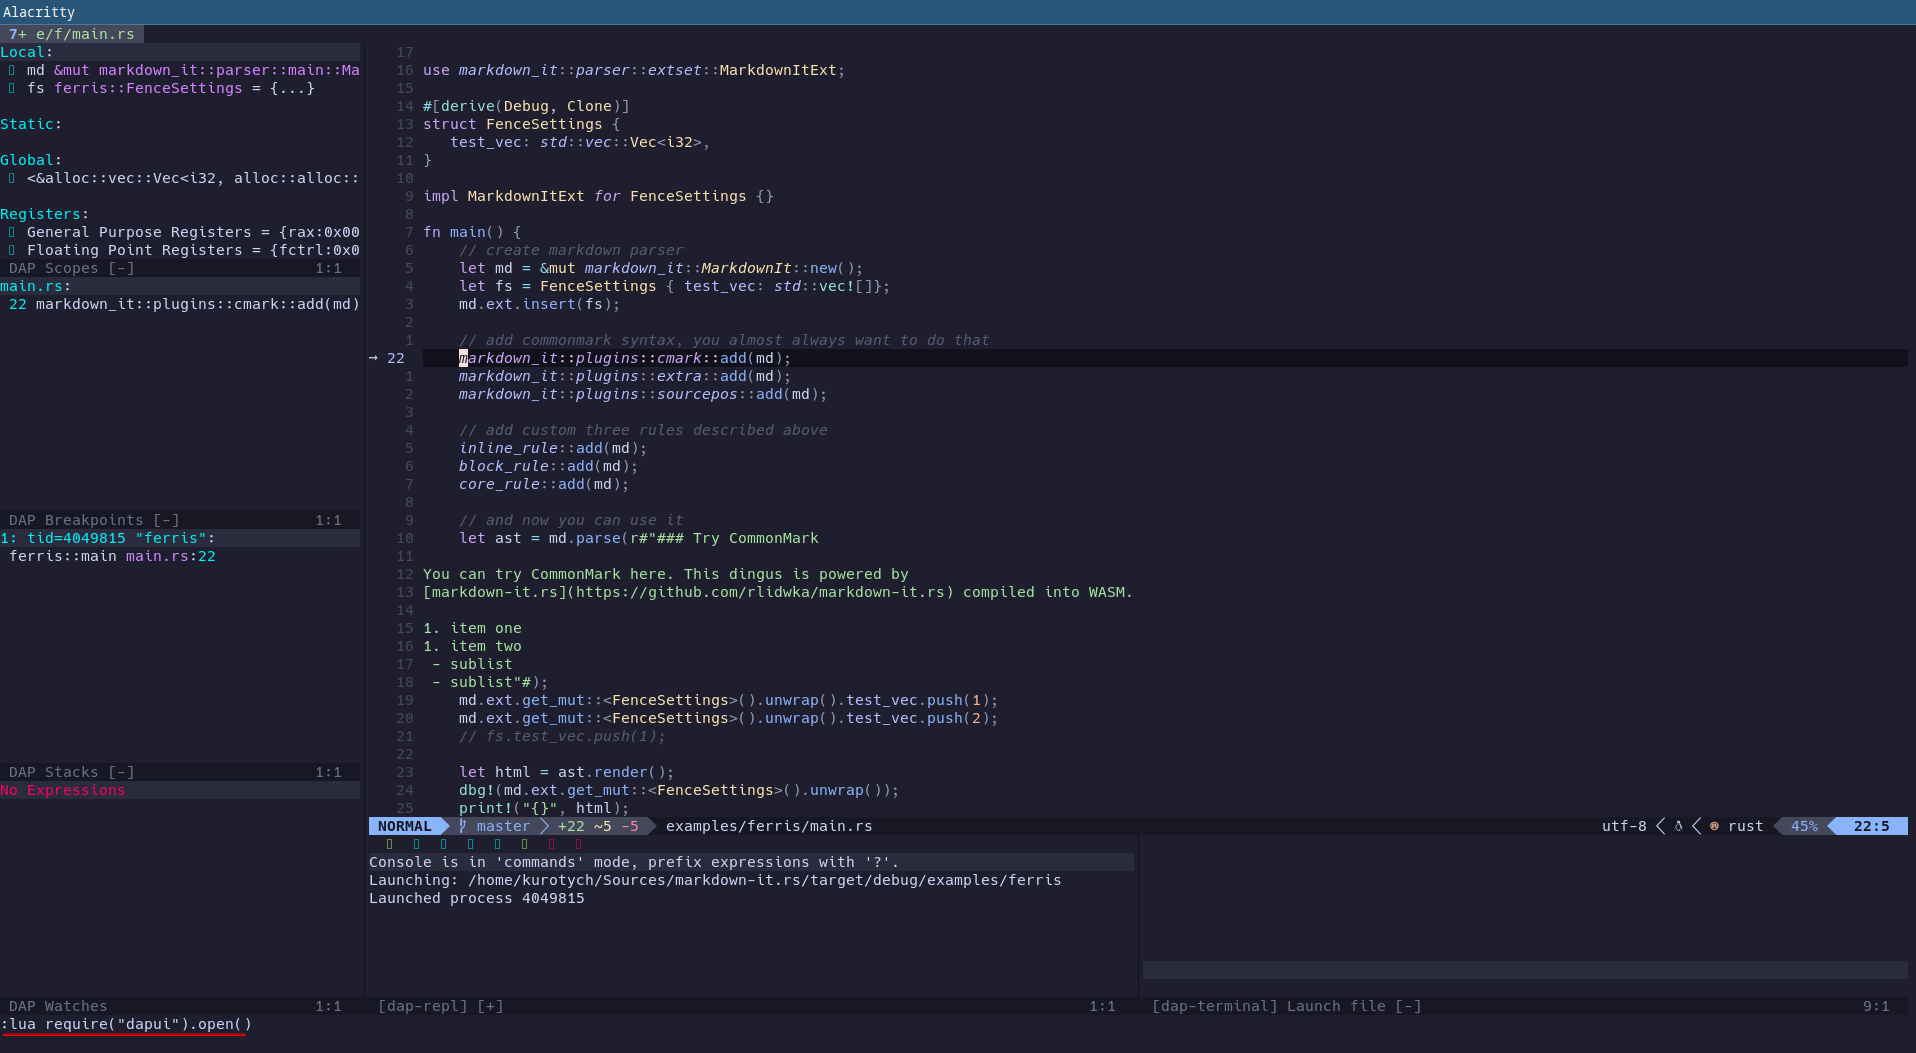Open stack frame ferris::main main.rs:22

(112, 556)
